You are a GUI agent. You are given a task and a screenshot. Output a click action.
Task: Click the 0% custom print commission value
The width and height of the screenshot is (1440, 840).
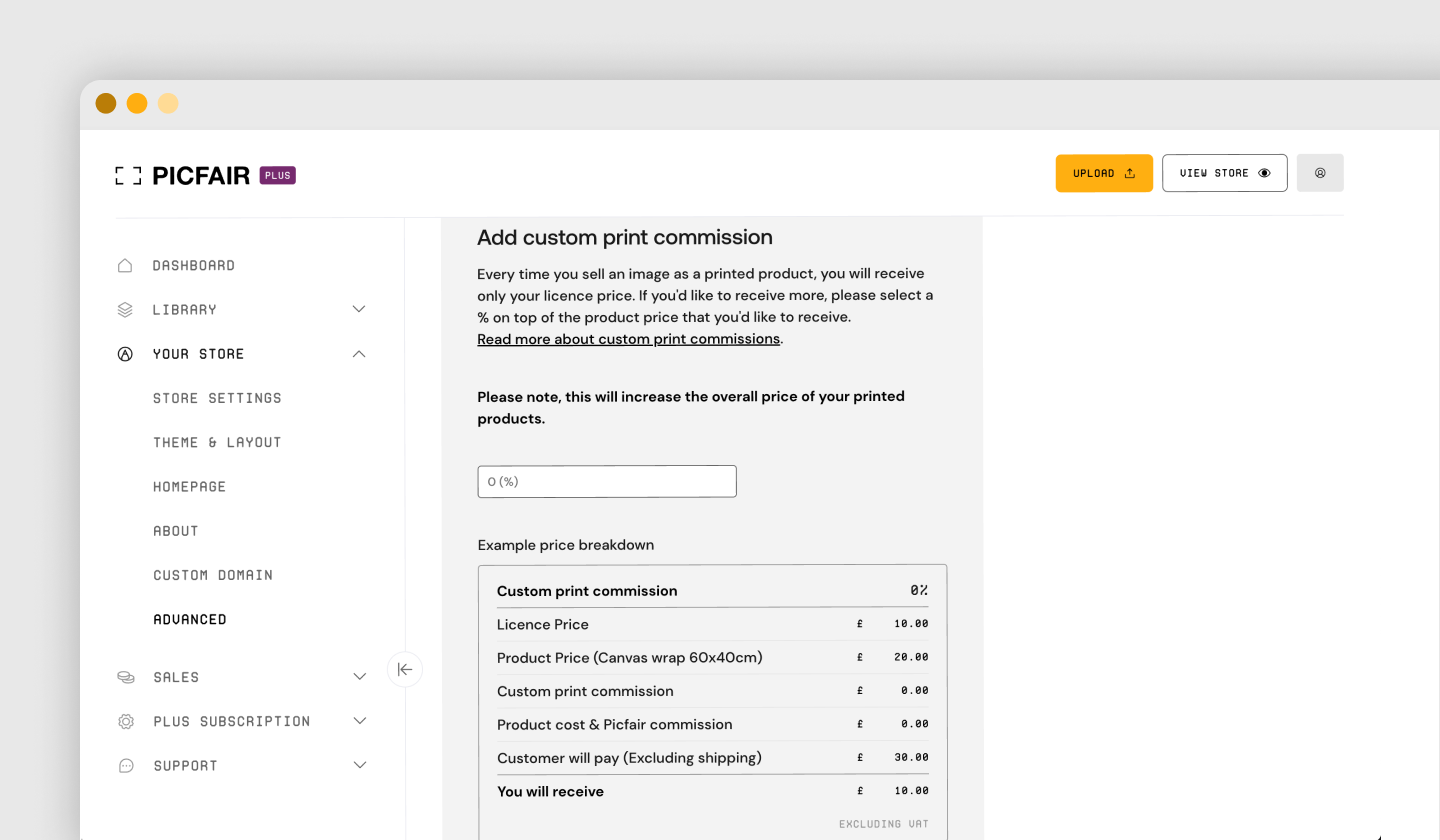point(919,590)
